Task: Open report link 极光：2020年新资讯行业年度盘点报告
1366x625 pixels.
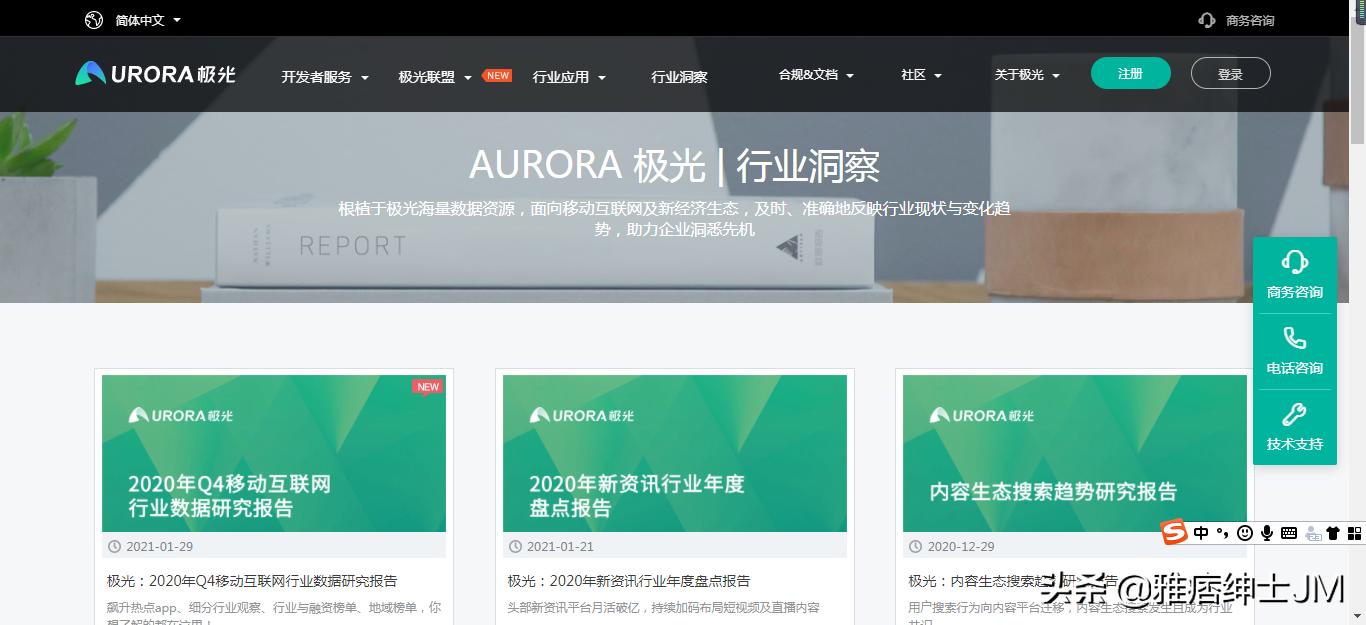Action: [629, 580]
